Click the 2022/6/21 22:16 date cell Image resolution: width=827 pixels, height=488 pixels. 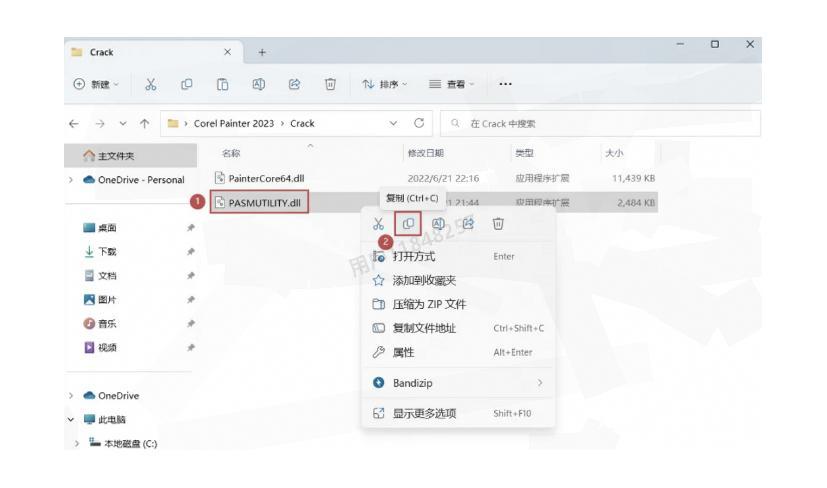(x=443, y=178)
